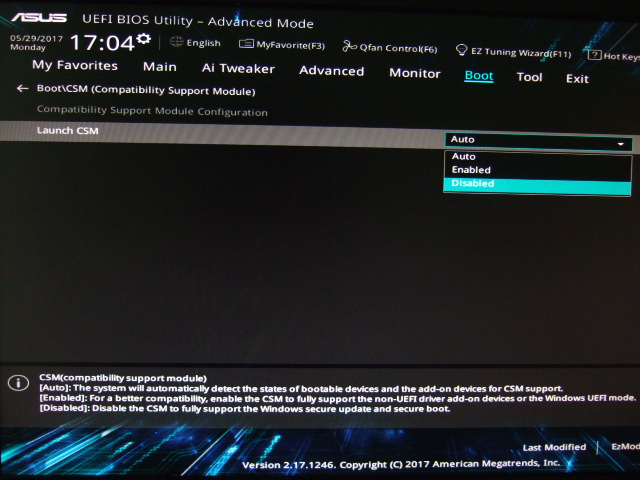Click the ASUS logo

tap(39, 18)
